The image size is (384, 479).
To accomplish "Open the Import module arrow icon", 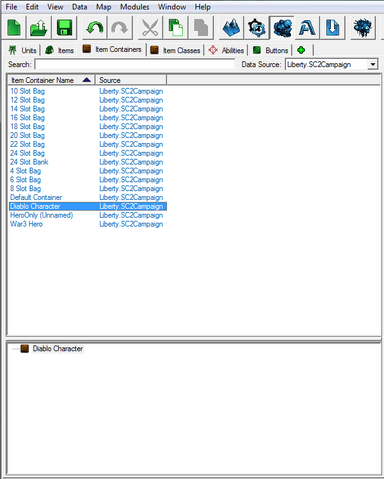I will tap(332, 28).
